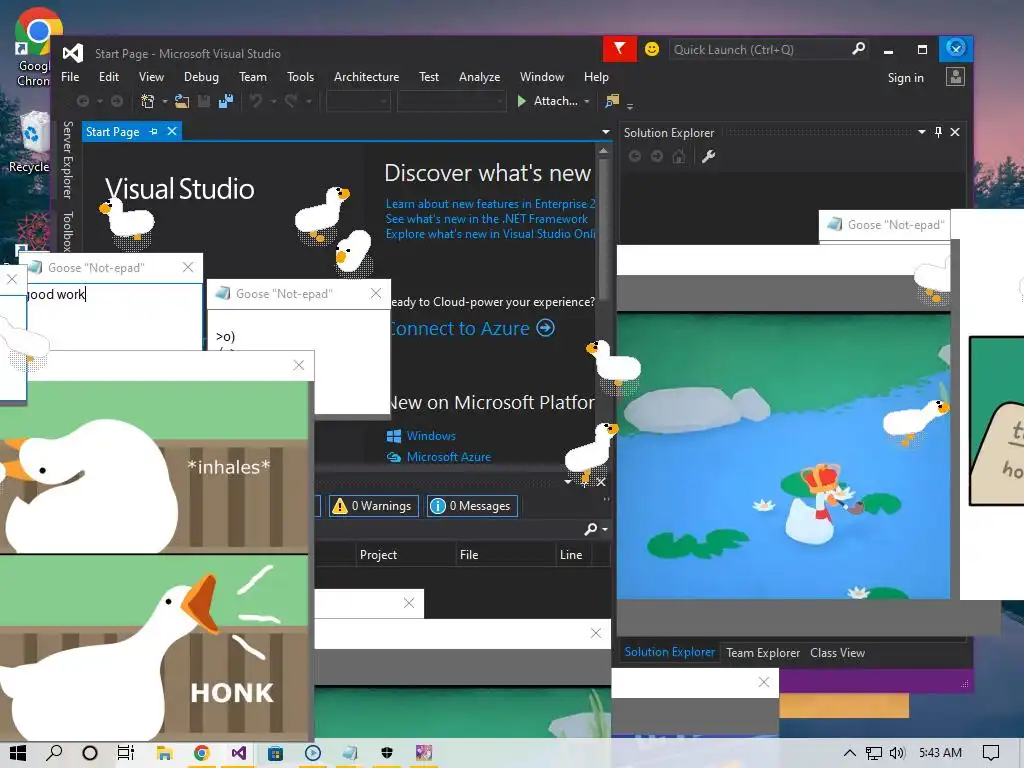
Task: Open the Debug menu
Action: [201, 76]
